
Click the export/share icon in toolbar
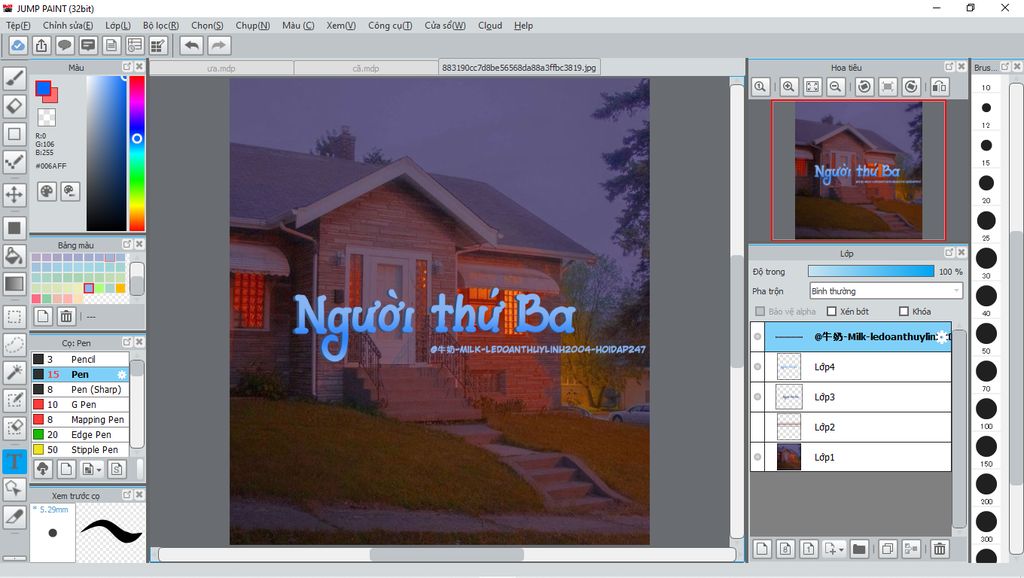click(41, 45)
